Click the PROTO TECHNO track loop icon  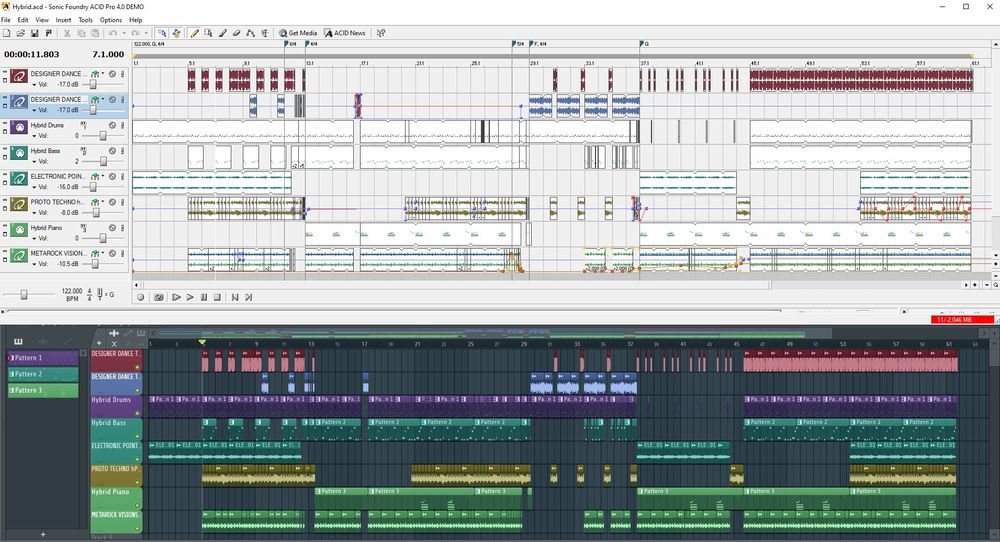point(19,205)
